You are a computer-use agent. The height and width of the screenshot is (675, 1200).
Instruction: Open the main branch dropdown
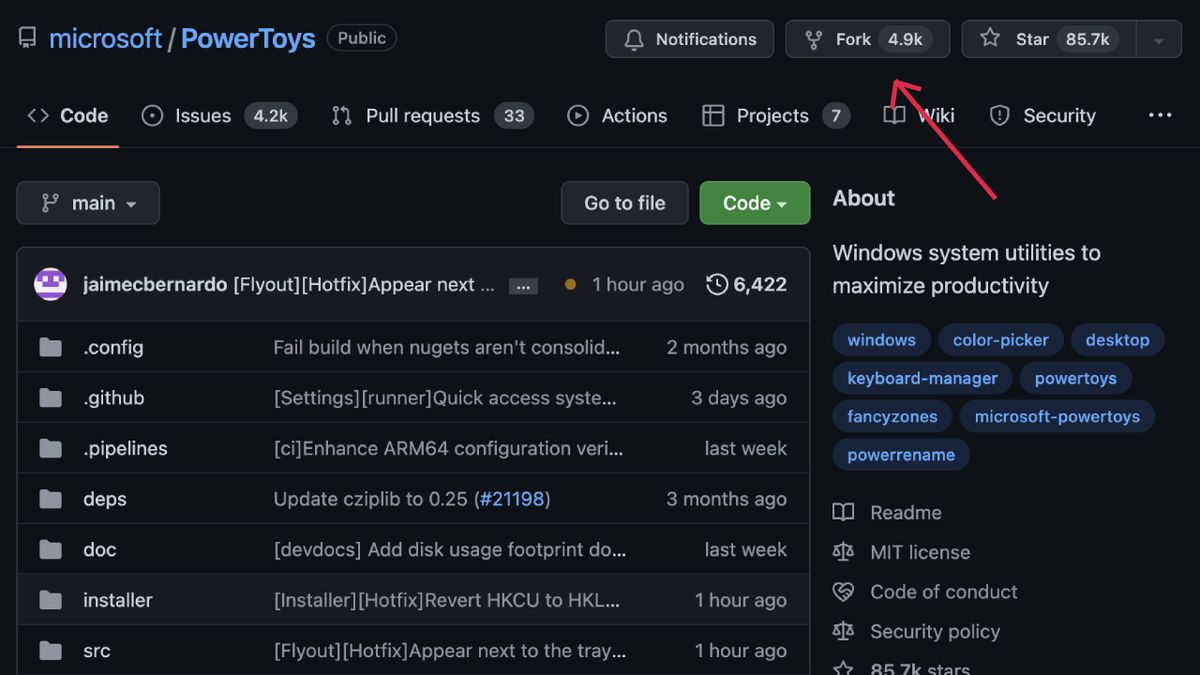point(88,202)
